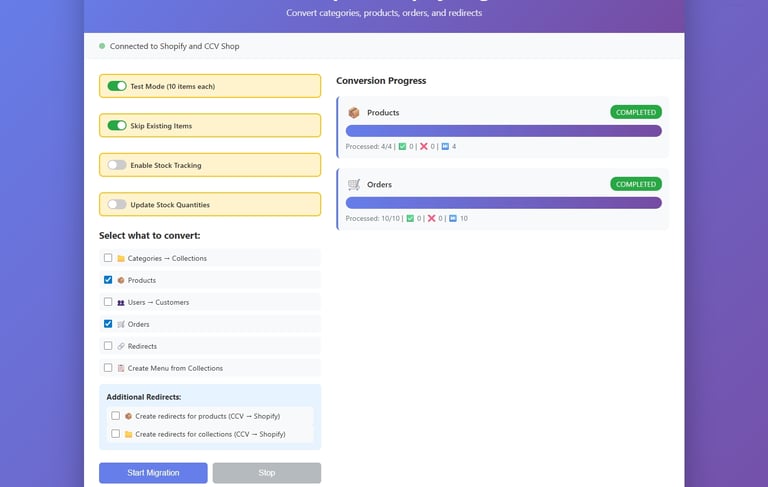Tick the Users → Customers checkbox

(x=108, y=302)
